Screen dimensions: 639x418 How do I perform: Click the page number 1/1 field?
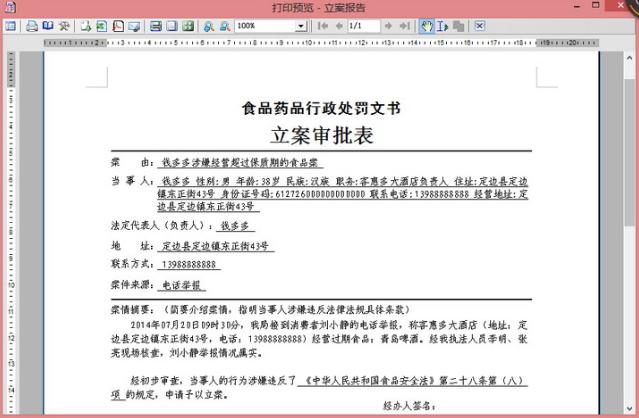[362, 26]
